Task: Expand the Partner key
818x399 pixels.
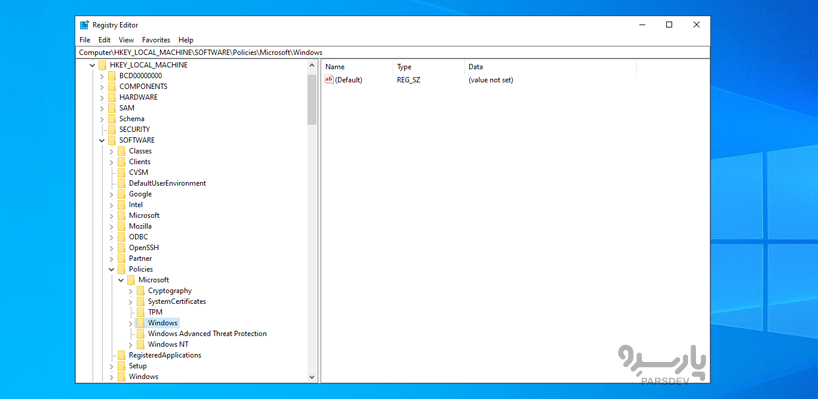Action: pyautogui.click(x=111, y=259)
